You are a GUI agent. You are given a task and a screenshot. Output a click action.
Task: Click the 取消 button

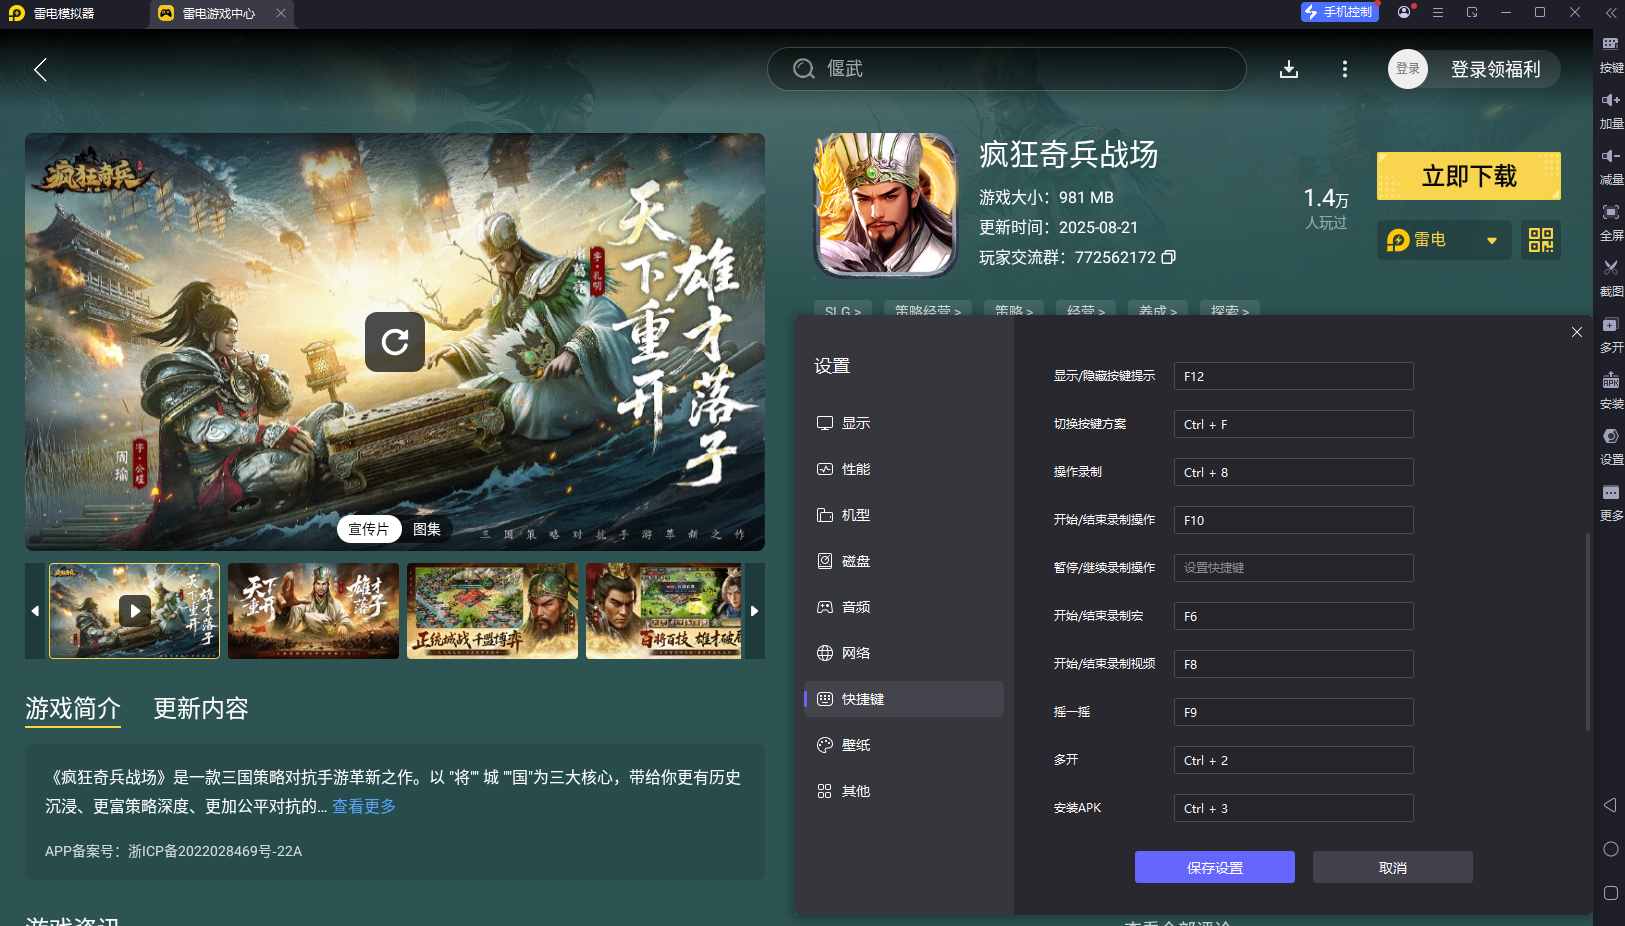1392,867
